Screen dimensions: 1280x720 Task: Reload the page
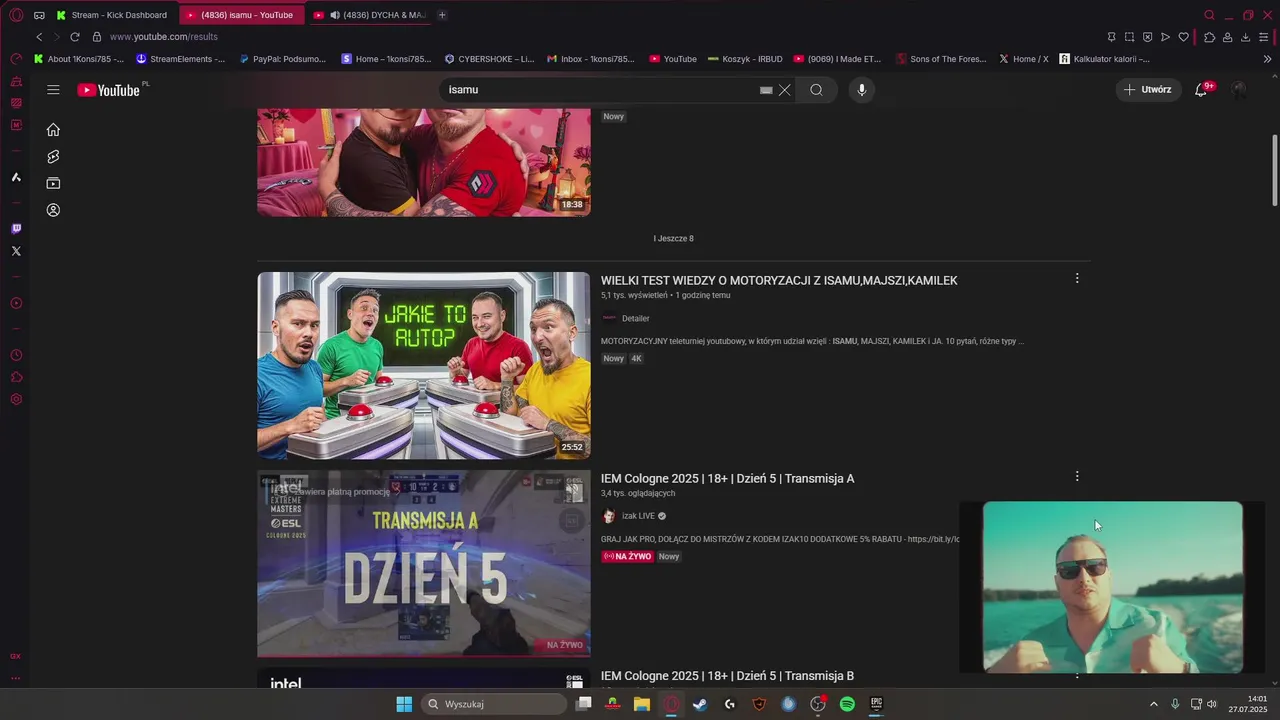coord(74,37)
